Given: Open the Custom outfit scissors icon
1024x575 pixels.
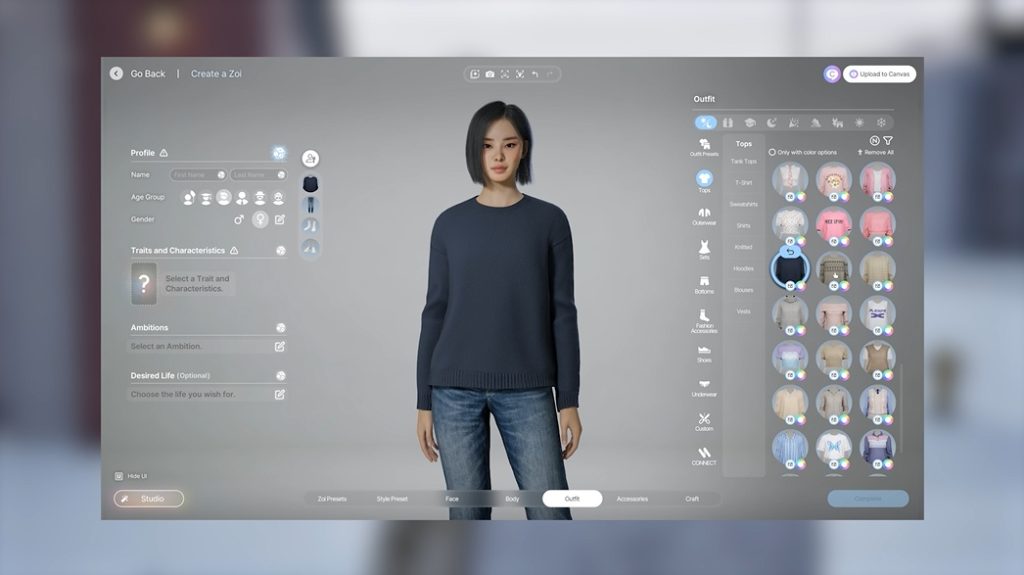Looking at the screenshot, I should 704,421.
